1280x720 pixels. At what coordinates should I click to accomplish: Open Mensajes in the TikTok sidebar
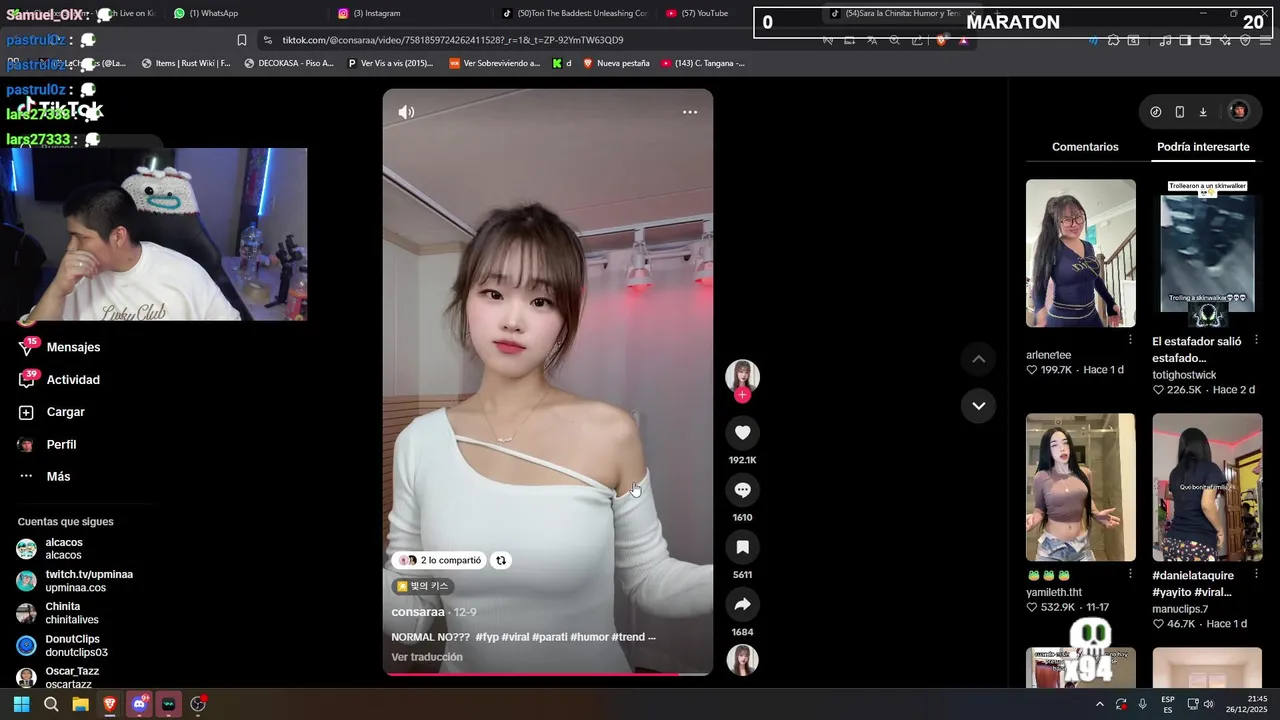[60, 347]
